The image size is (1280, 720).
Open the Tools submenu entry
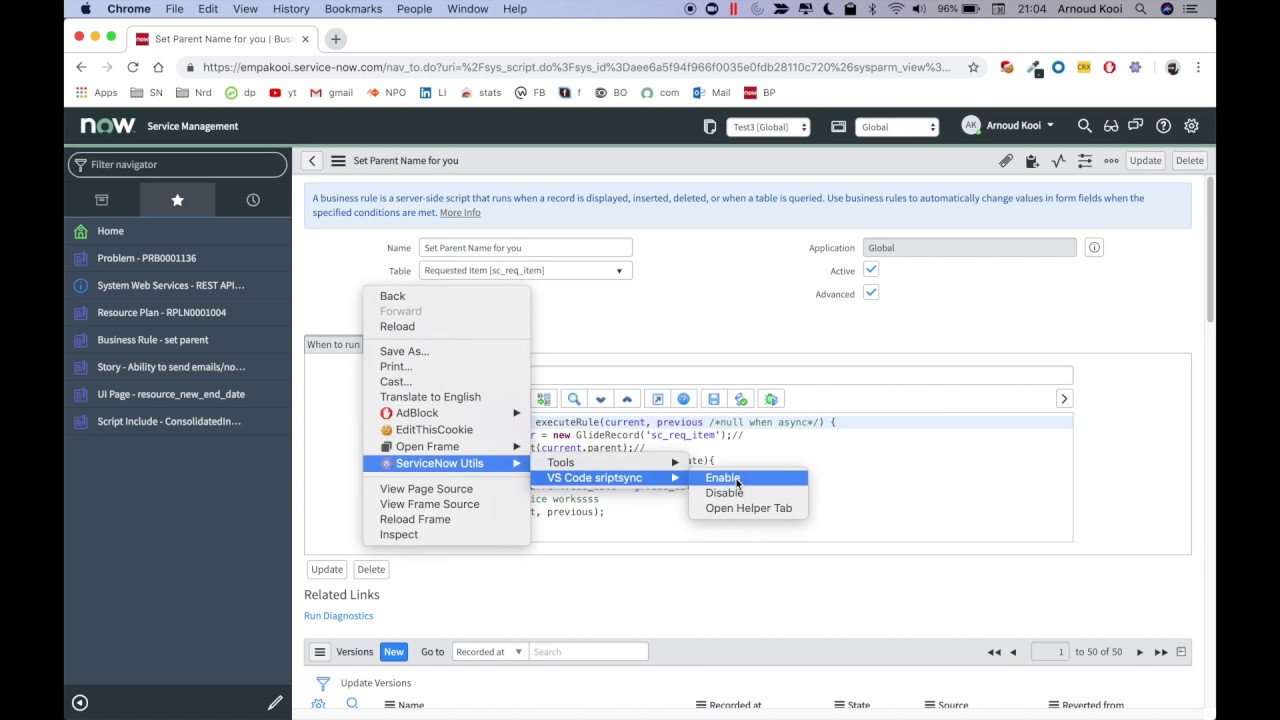tap(560, 462)
